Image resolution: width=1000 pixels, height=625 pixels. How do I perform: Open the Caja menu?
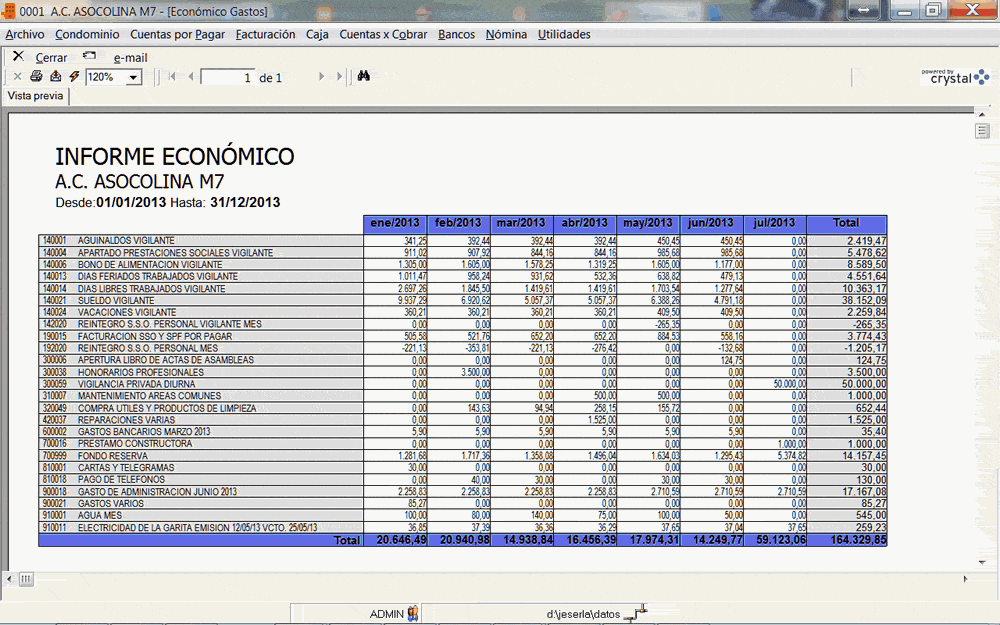click(317, 34)
